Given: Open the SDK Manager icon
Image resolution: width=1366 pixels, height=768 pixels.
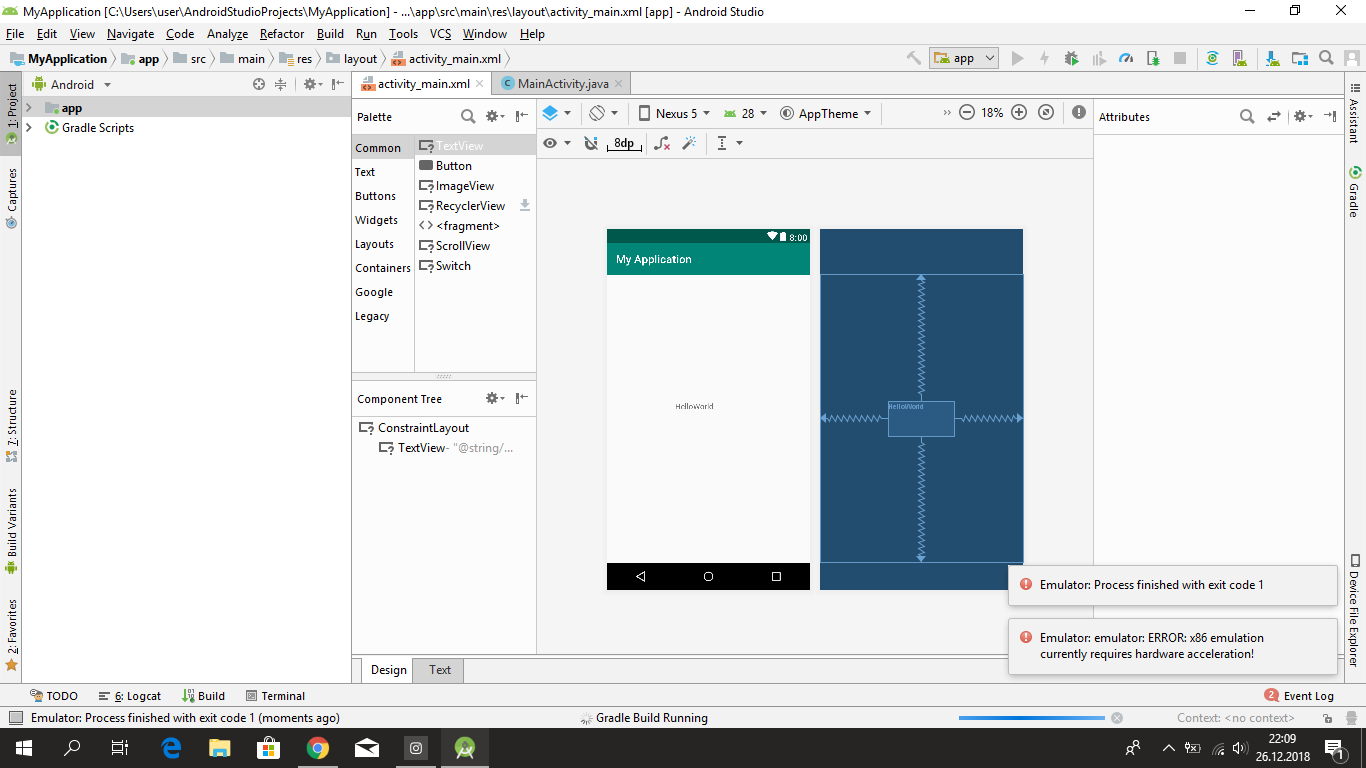Looking at the screenshot, I should [x=1272, y=58].
